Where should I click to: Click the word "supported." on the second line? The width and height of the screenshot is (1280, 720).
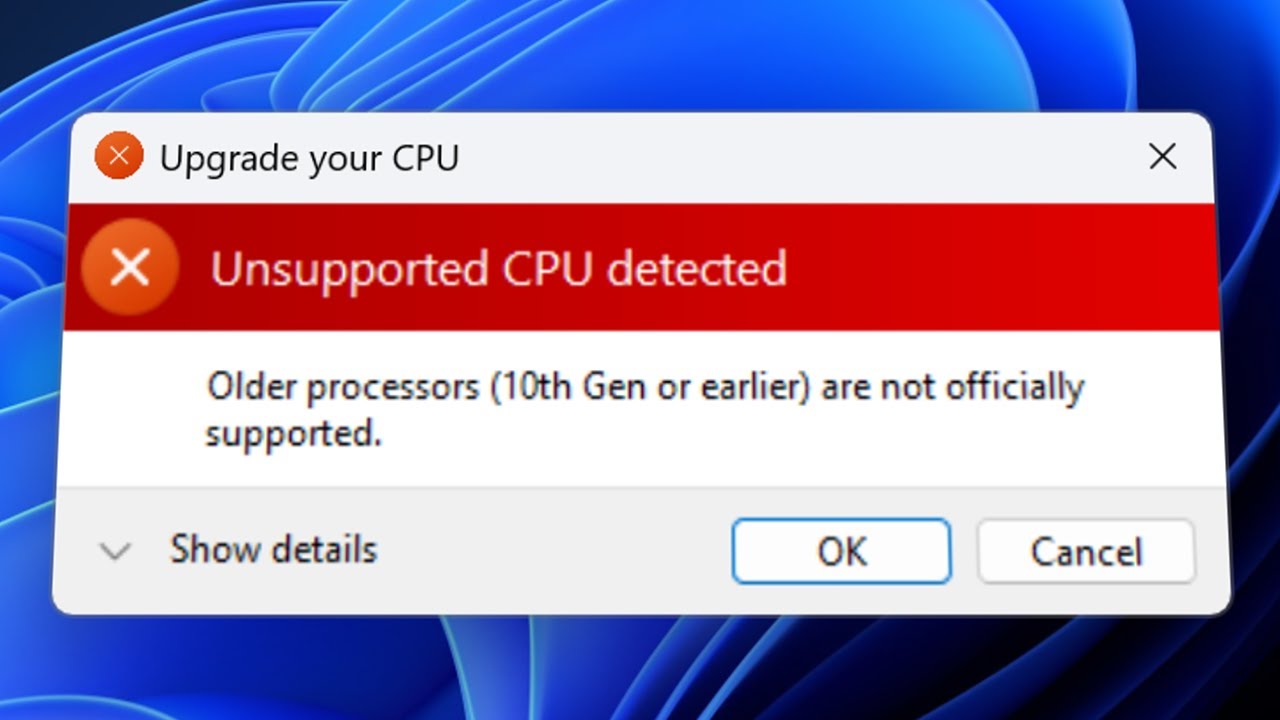click(294, 434)
